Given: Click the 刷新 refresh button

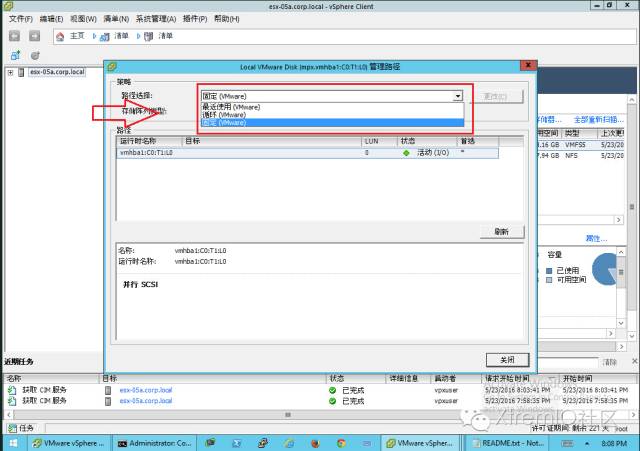Looking at the screenshot, I should (502, 232).
